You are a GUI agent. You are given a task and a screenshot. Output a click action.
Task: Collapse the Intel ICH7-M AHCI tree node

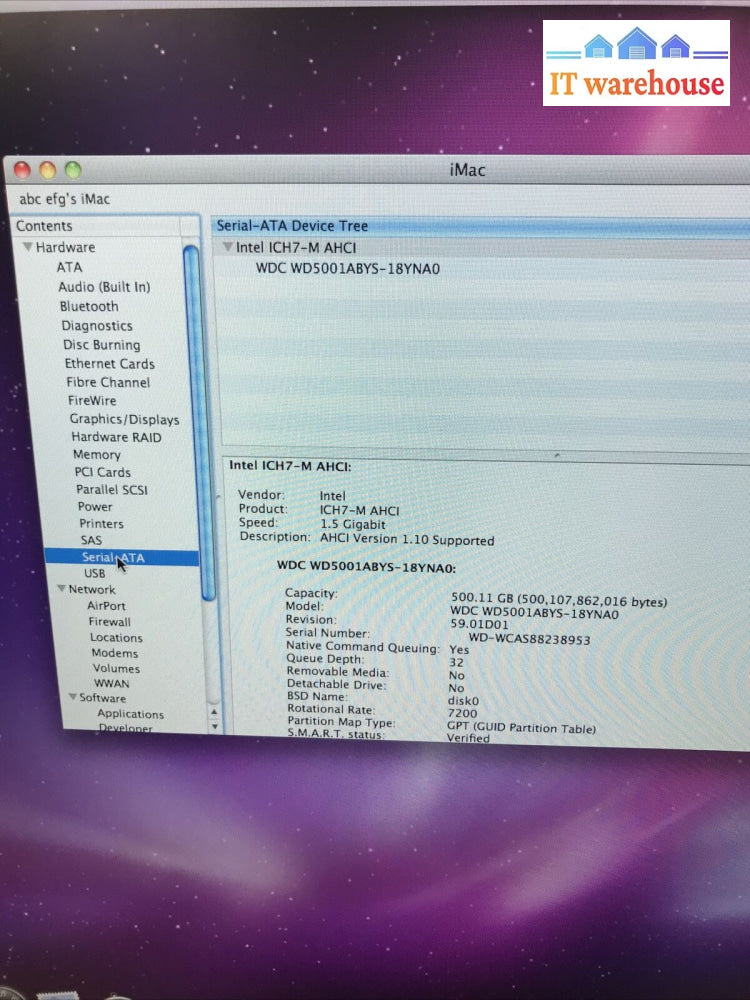click(x=228, y=248)
